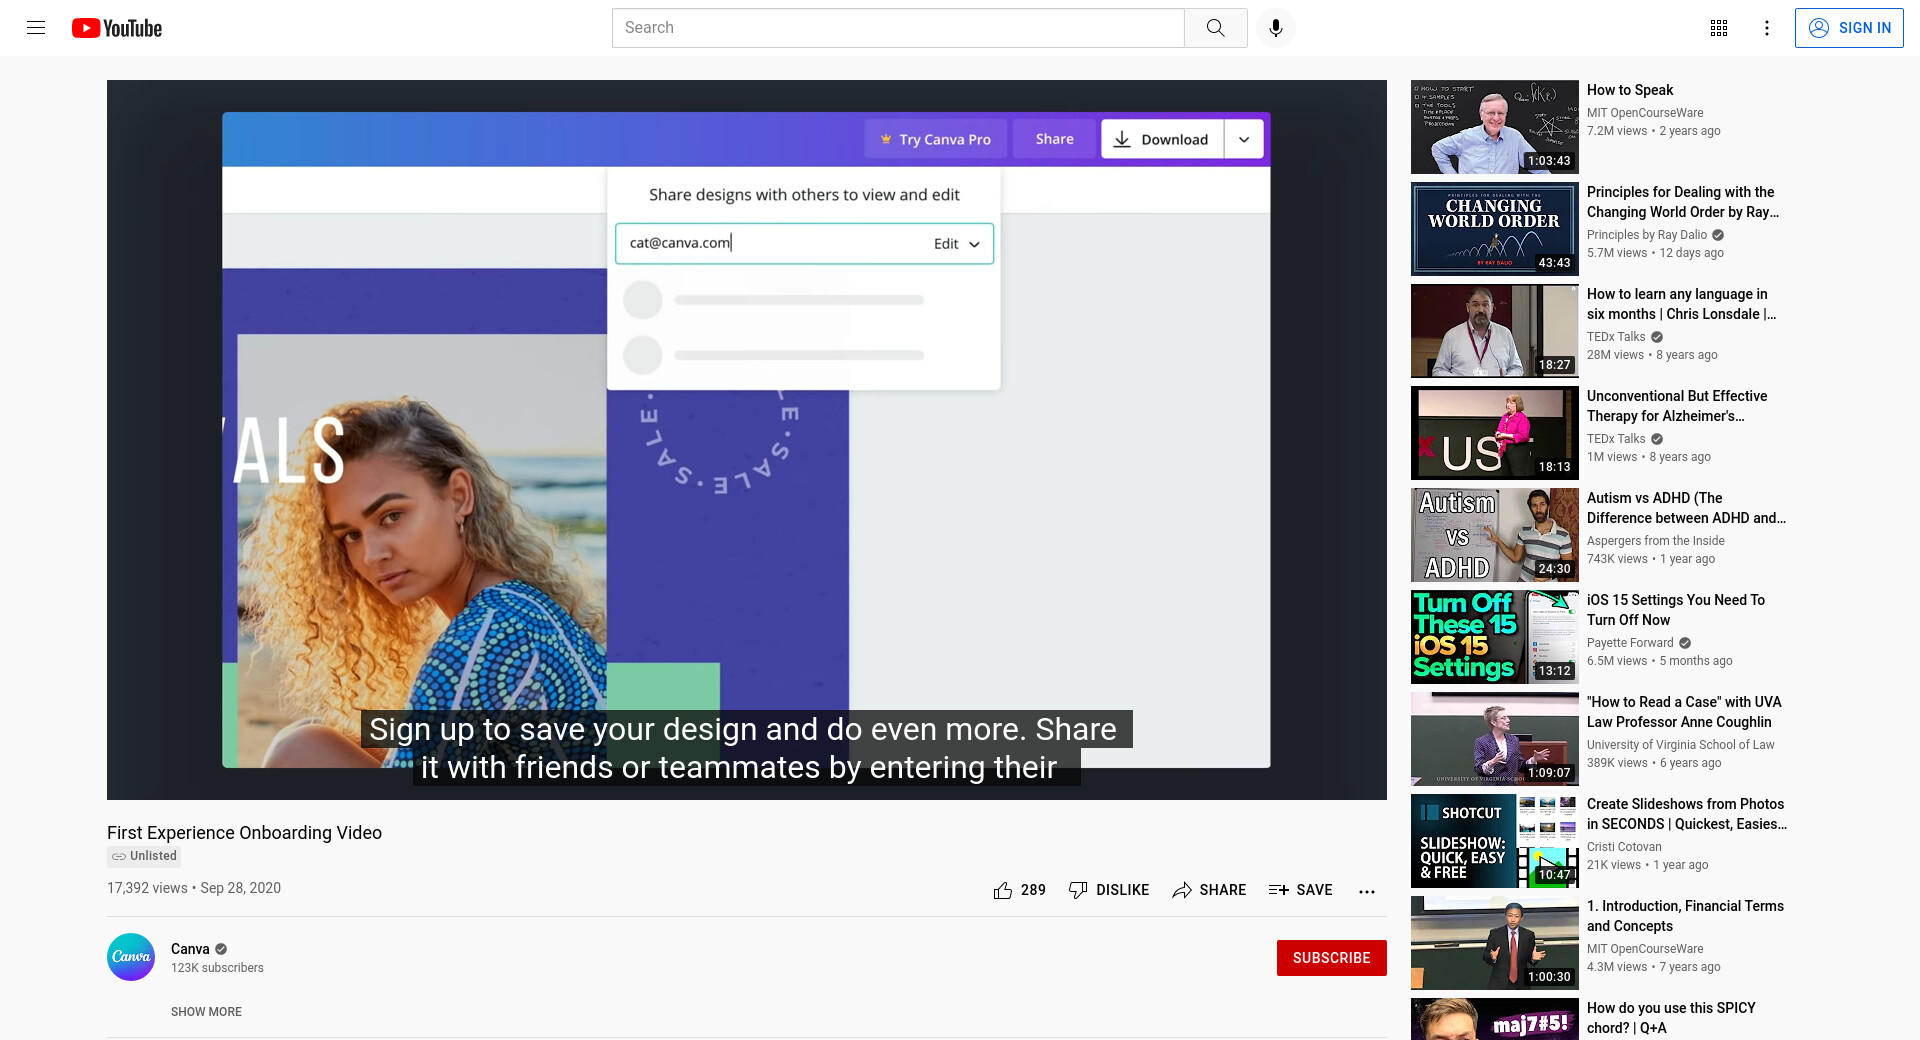Open the iOS 15 Settings thumbnail
The height and width of the screenshot is (1040, 1920).
(1495, 637)
